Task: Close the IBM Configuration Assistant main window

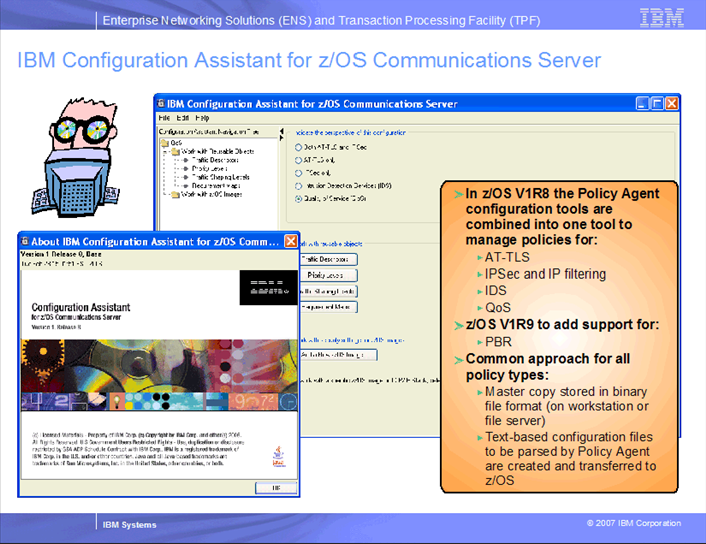Action: point(672,104)
